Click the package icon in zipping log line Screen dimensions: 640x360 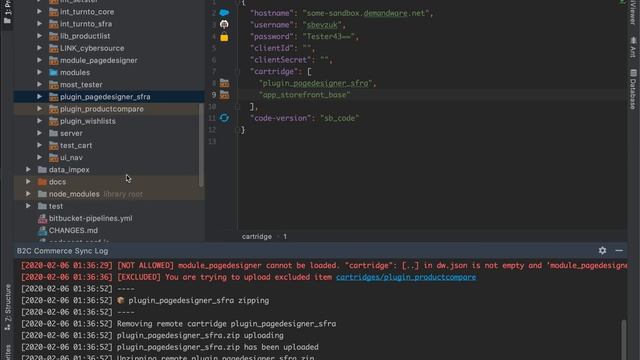coord(120,300)
